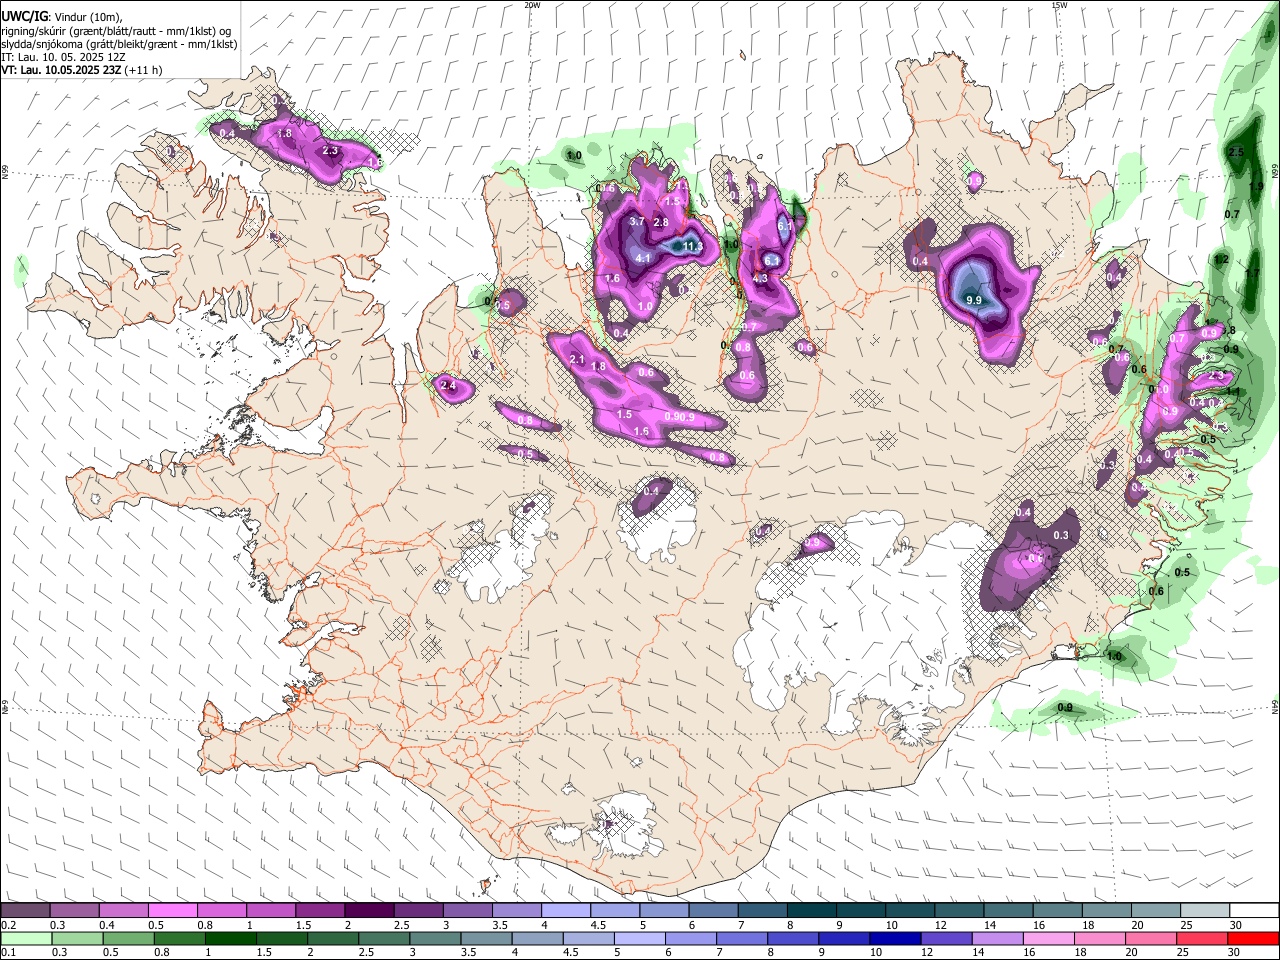Pick the deep blue 10 rain legend swatch

(895, 938)
